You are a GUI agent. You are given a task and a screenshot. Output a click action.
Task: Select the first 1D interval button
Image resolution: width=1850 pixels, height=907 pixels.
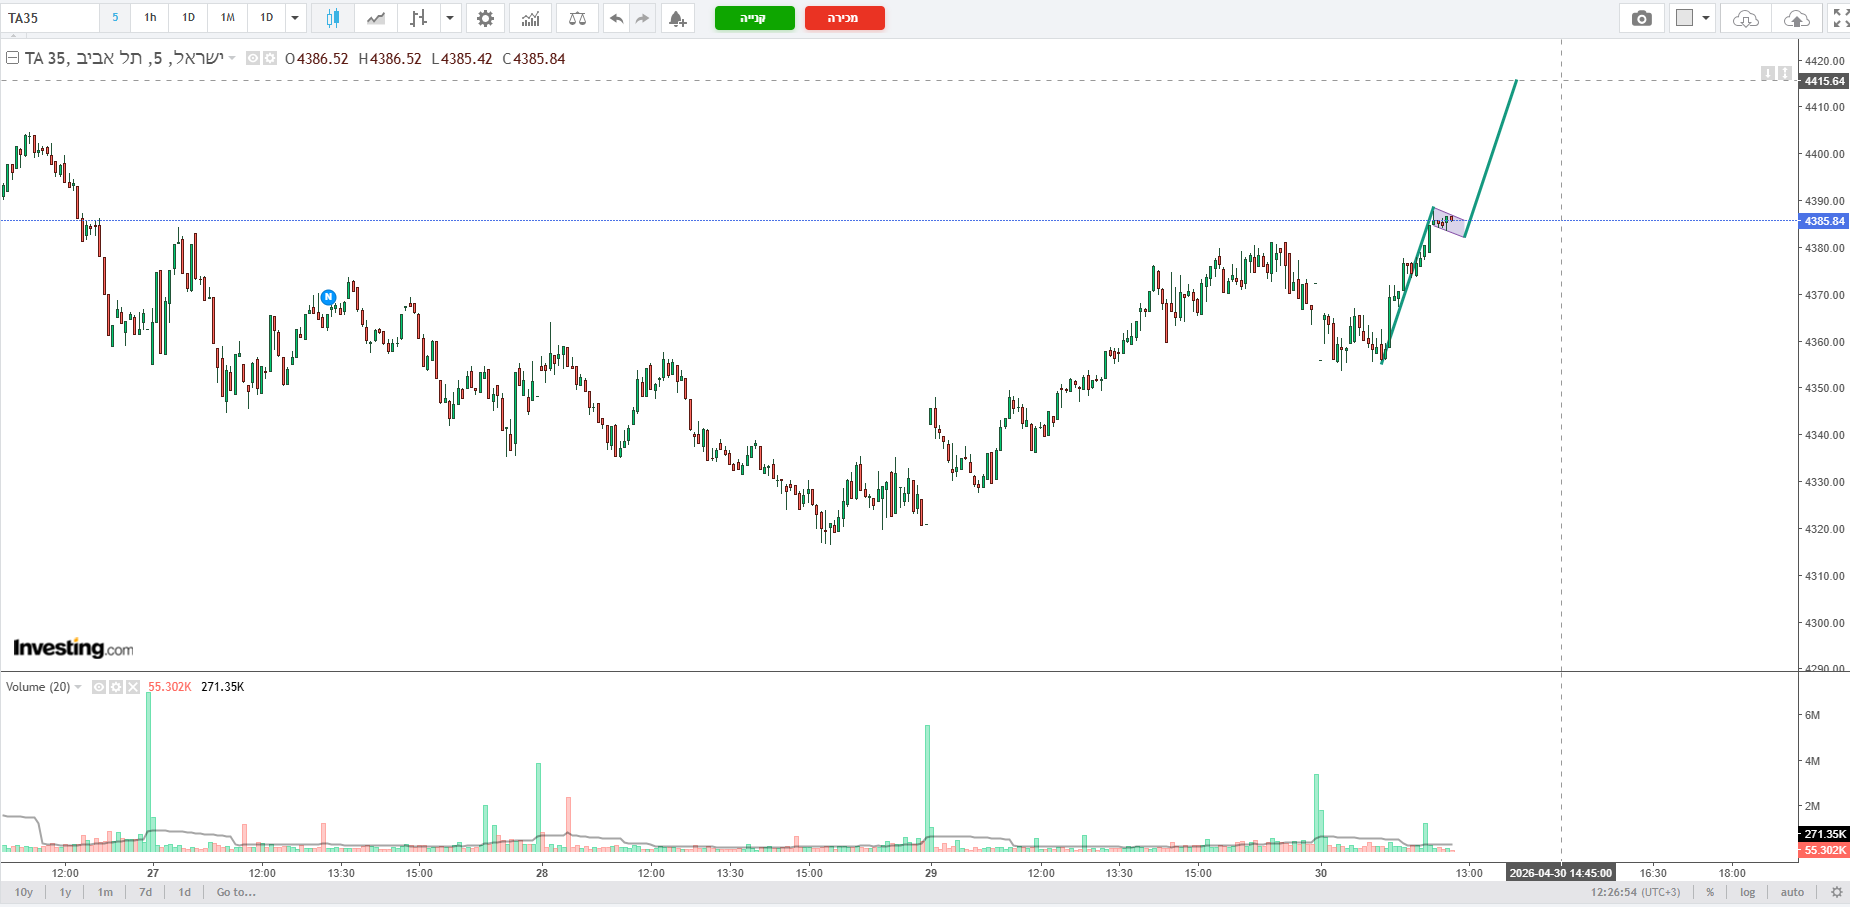click(188, 18)
